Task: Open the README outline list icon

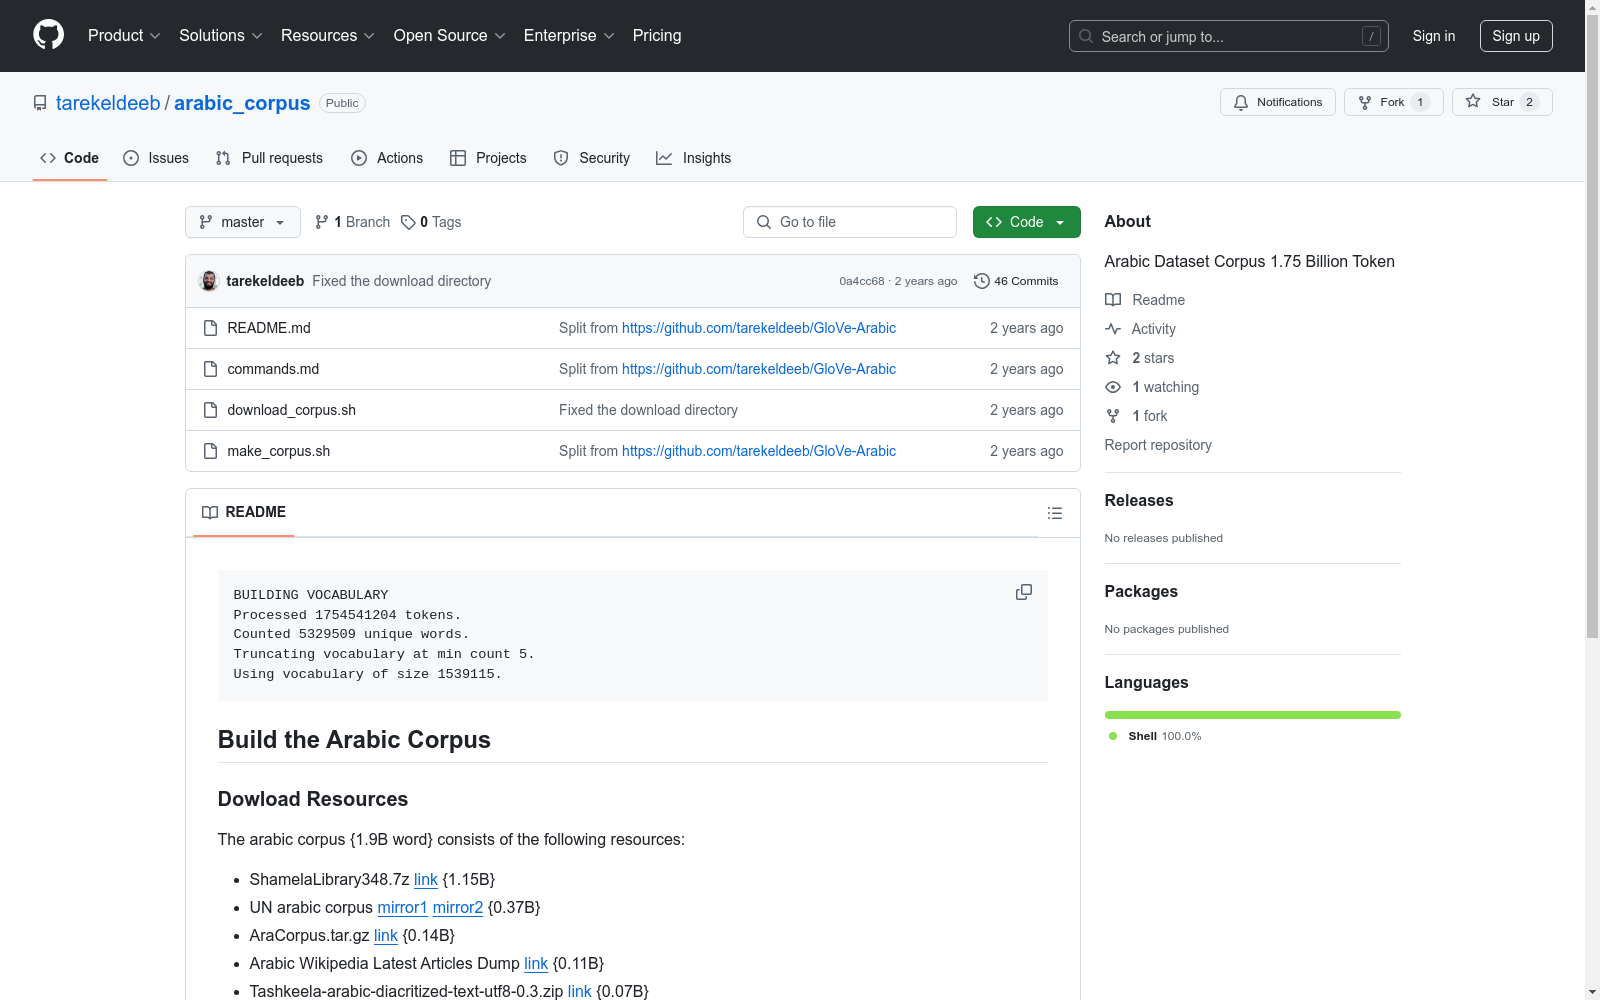Action: pos(1055,513)
